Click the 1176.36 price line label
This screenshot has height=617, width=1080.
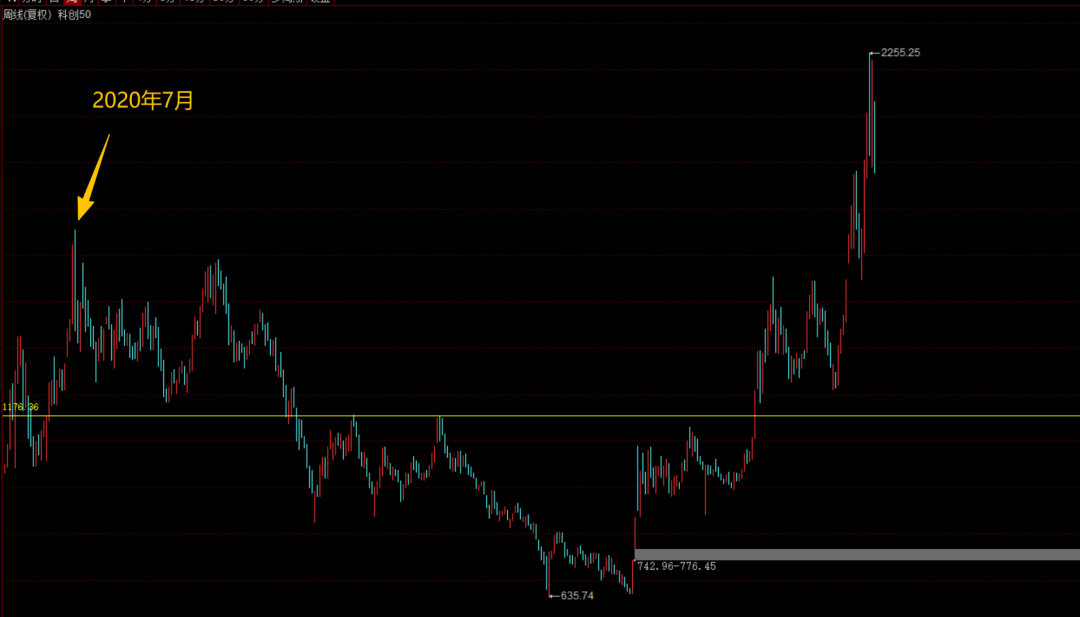coord(21,407)
